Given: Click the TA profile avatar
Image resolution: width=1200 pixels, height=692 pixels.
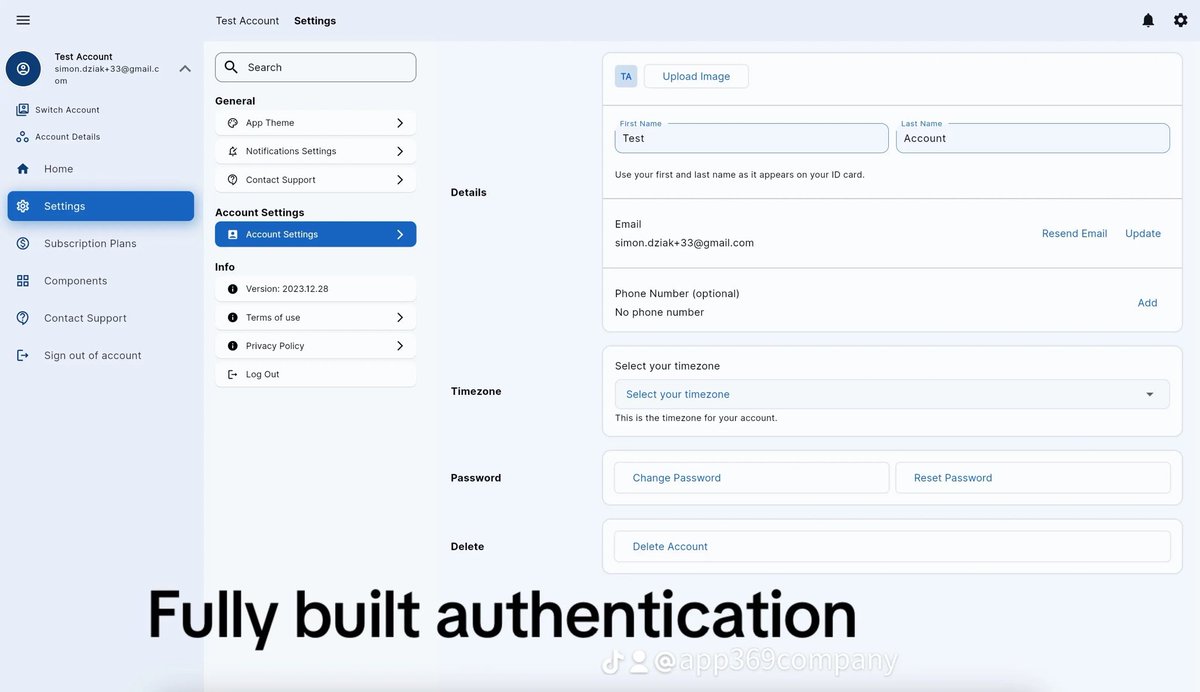Looking at the screenshot, I should click(626, 76).
